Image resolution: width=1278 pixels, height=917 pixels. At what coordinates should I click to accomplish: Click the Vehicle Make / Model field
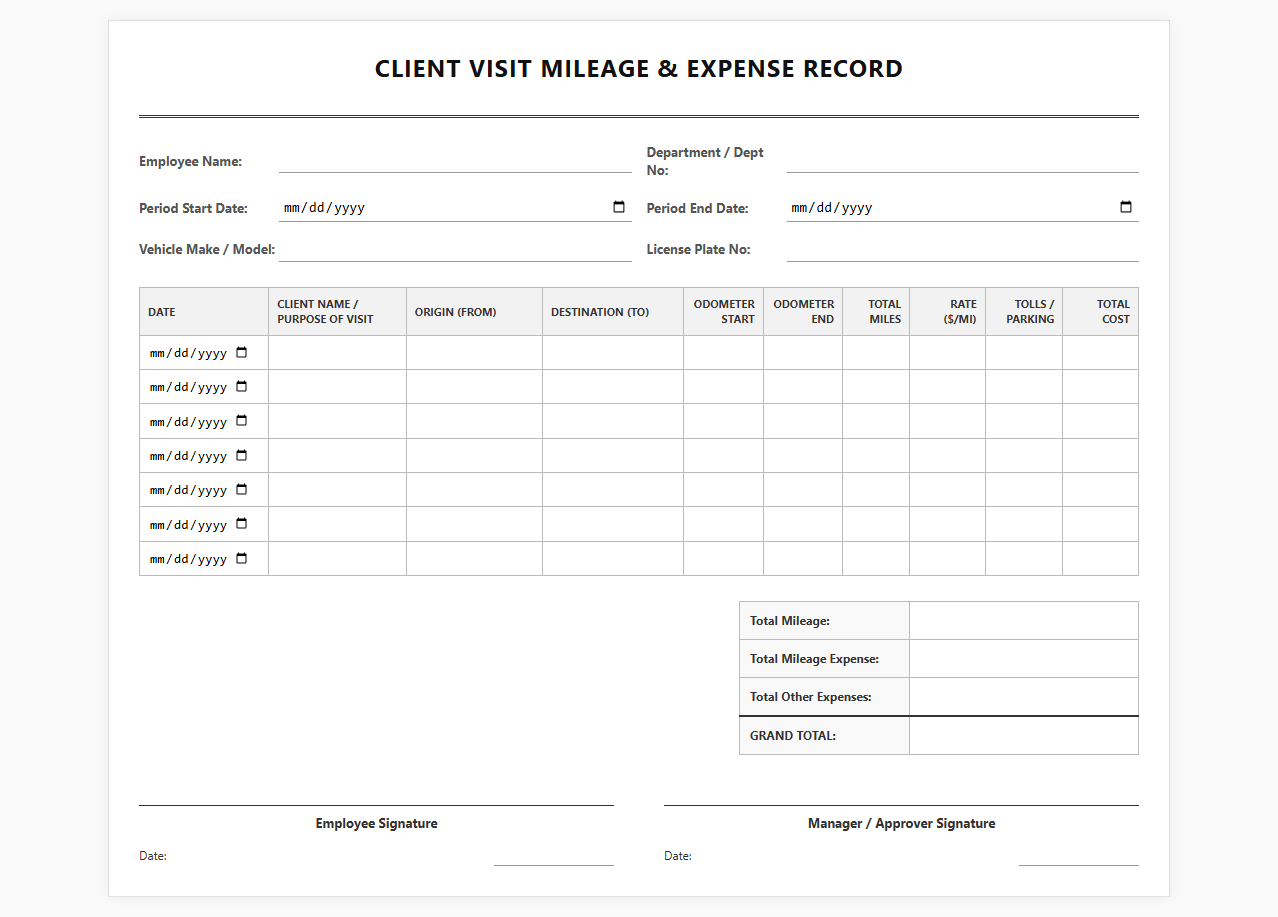[455, 249]
